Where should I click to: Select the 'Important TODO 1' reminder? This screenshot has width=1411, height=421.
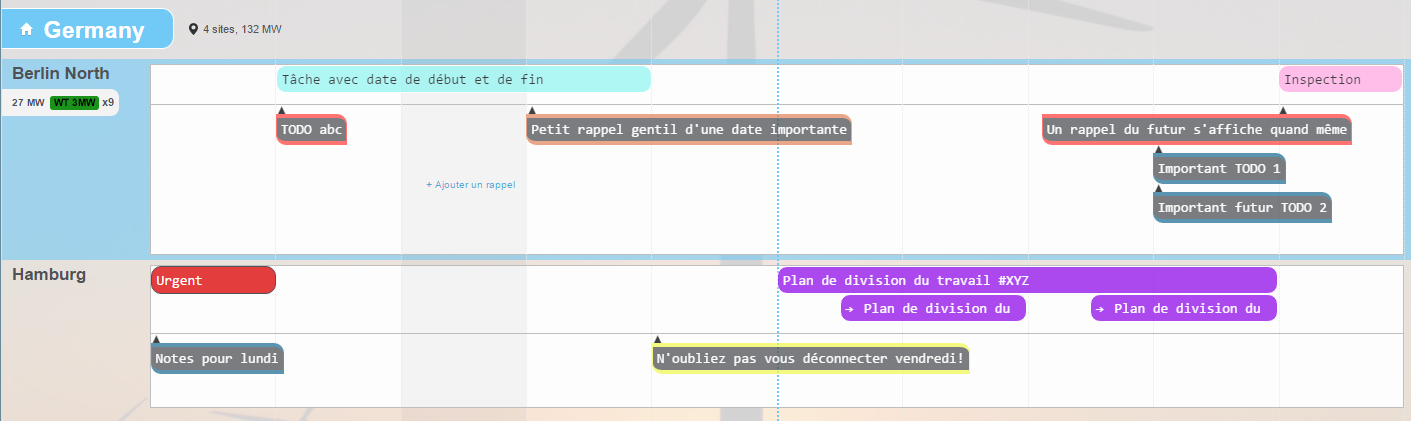1218,169
